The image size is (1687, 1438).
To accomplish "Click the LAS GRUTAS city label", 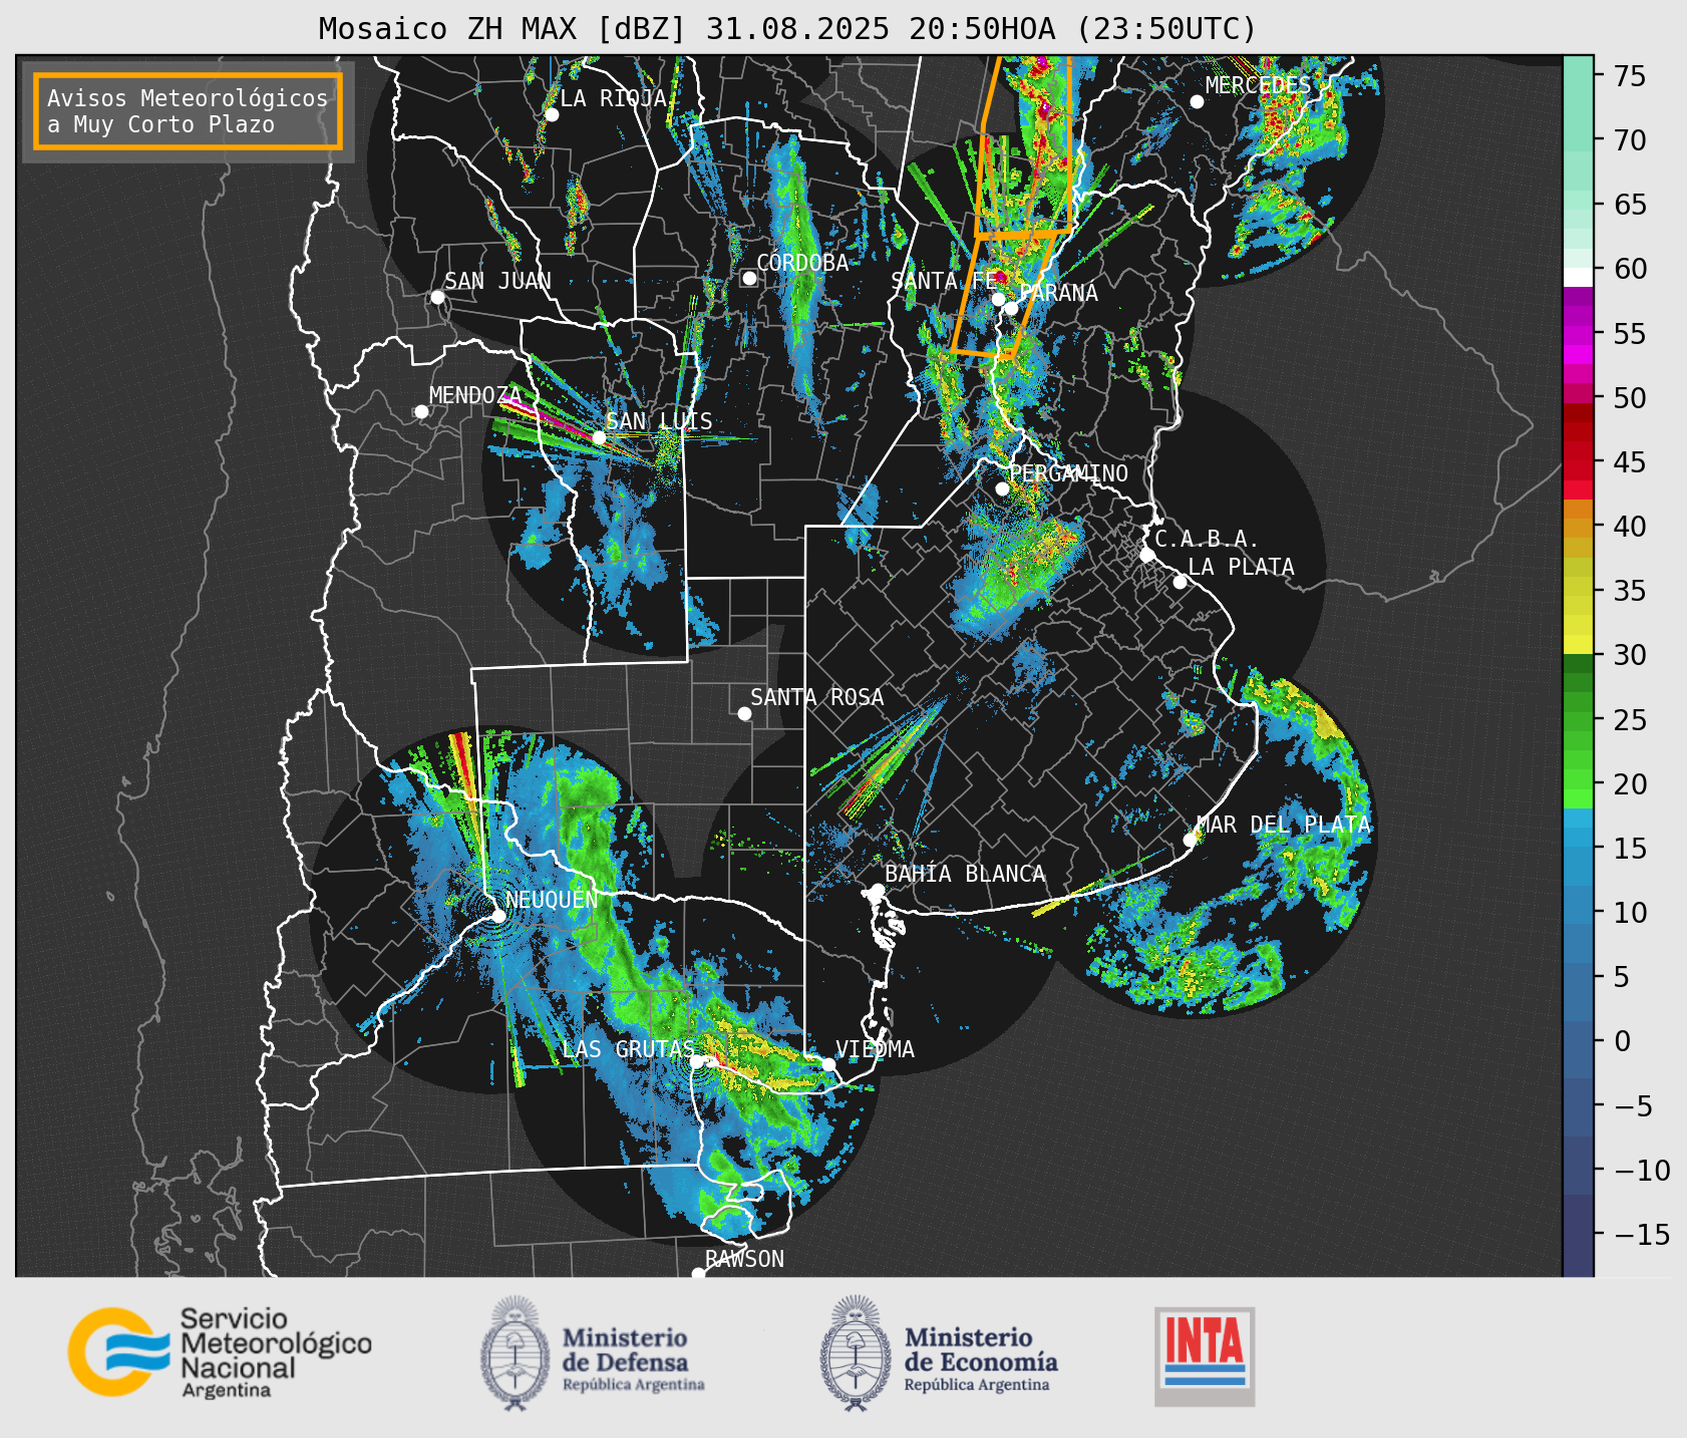I will [x=628, y=1049].
